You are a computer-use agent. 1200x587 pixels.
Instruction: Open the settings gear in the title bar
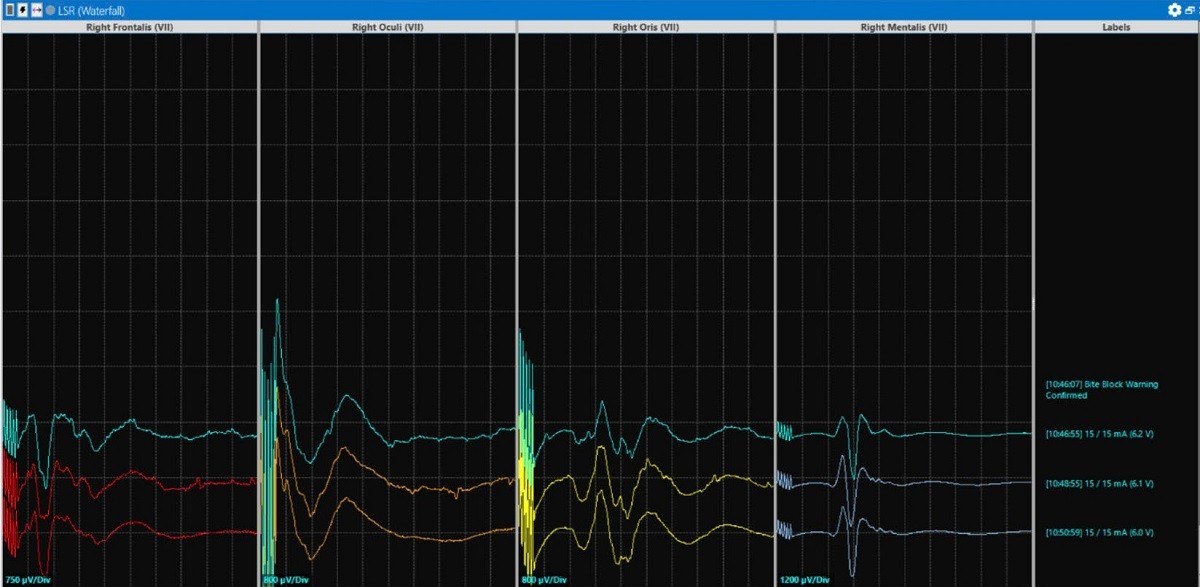[x=1174, y=10]
